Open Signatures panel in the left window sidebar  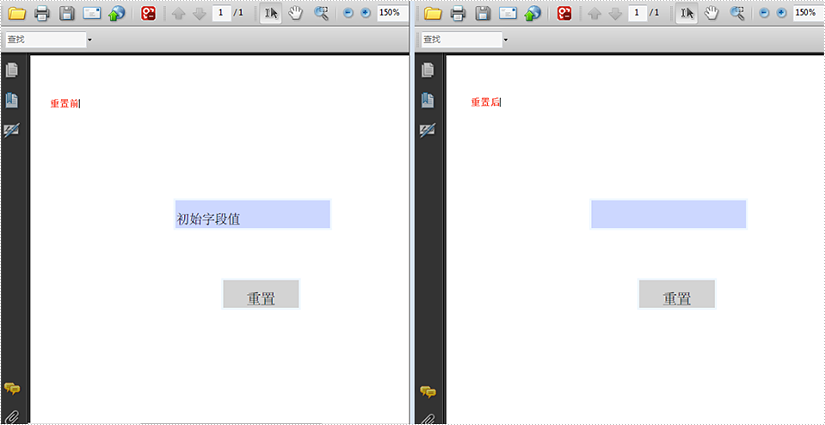click(12, 131)
